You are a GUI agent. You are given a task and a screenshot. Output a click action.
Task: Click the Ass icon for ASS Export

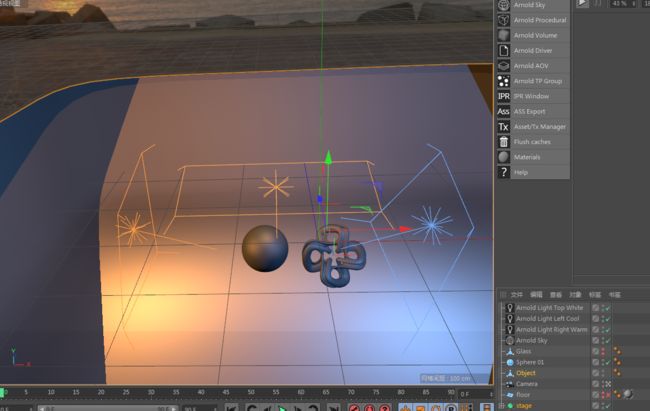503,112
